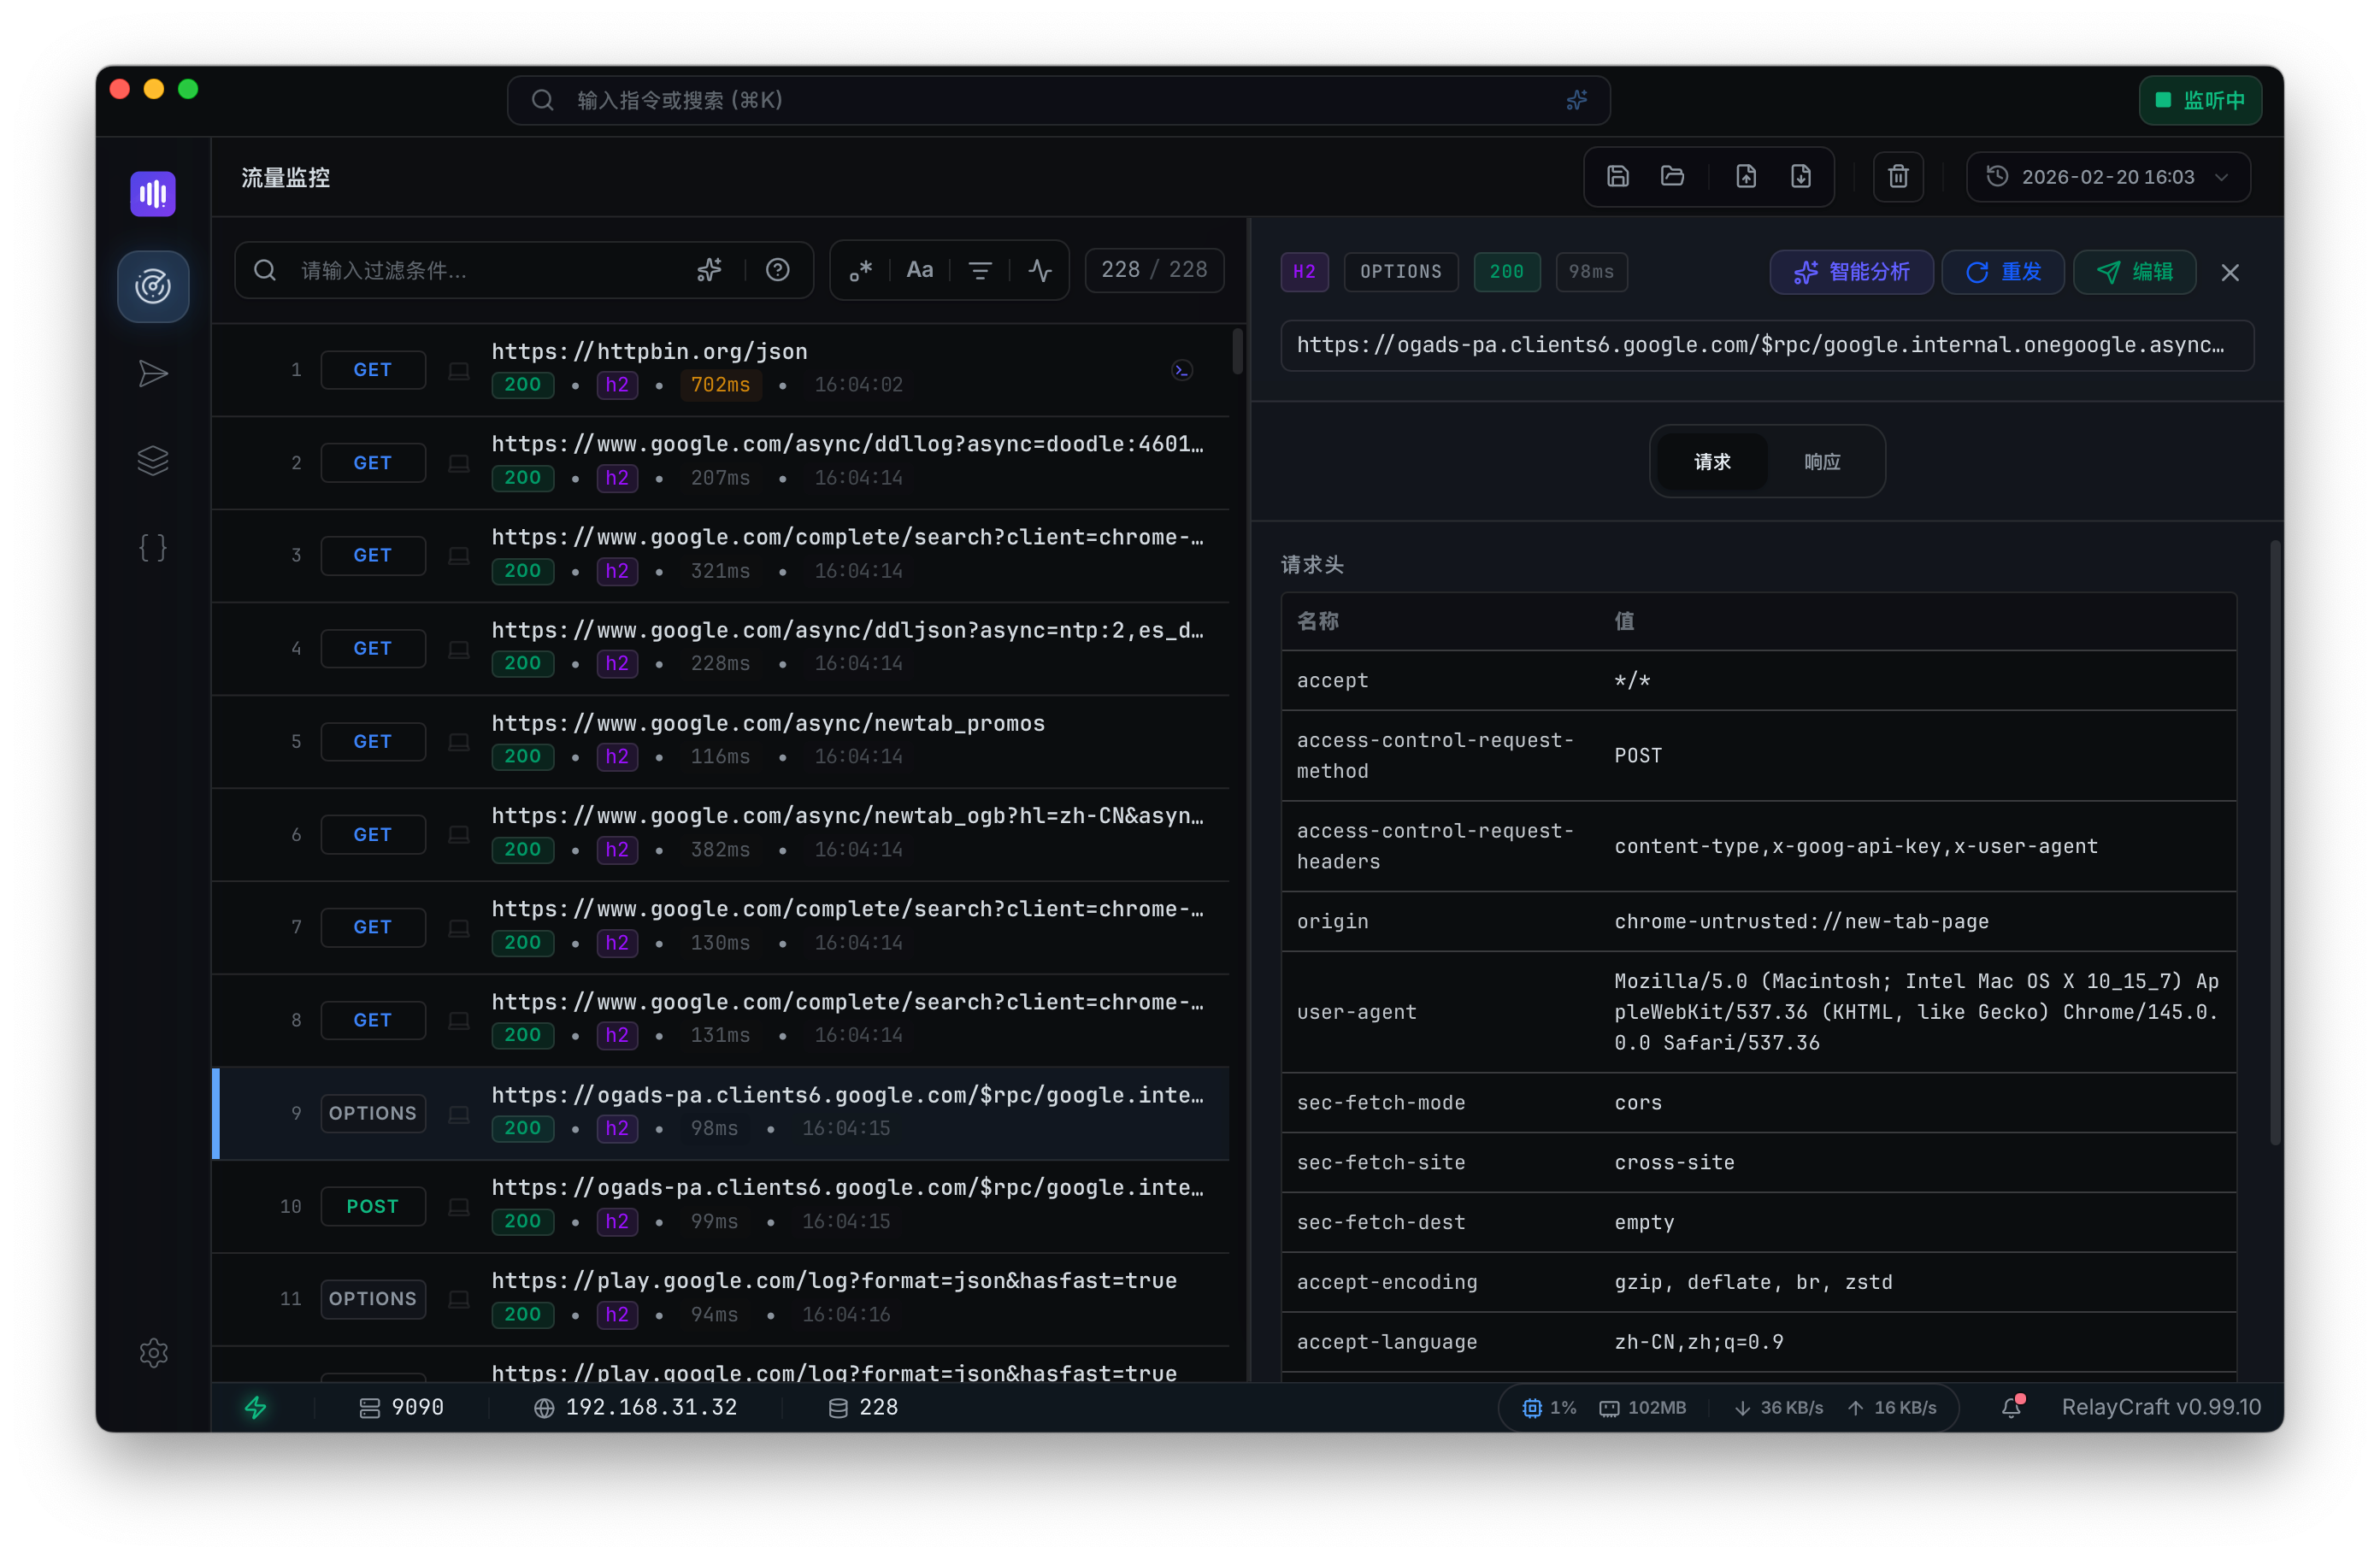2380x1559 pixels.
Task: Click the trash clear-traffic icon
Action: 1897,177
